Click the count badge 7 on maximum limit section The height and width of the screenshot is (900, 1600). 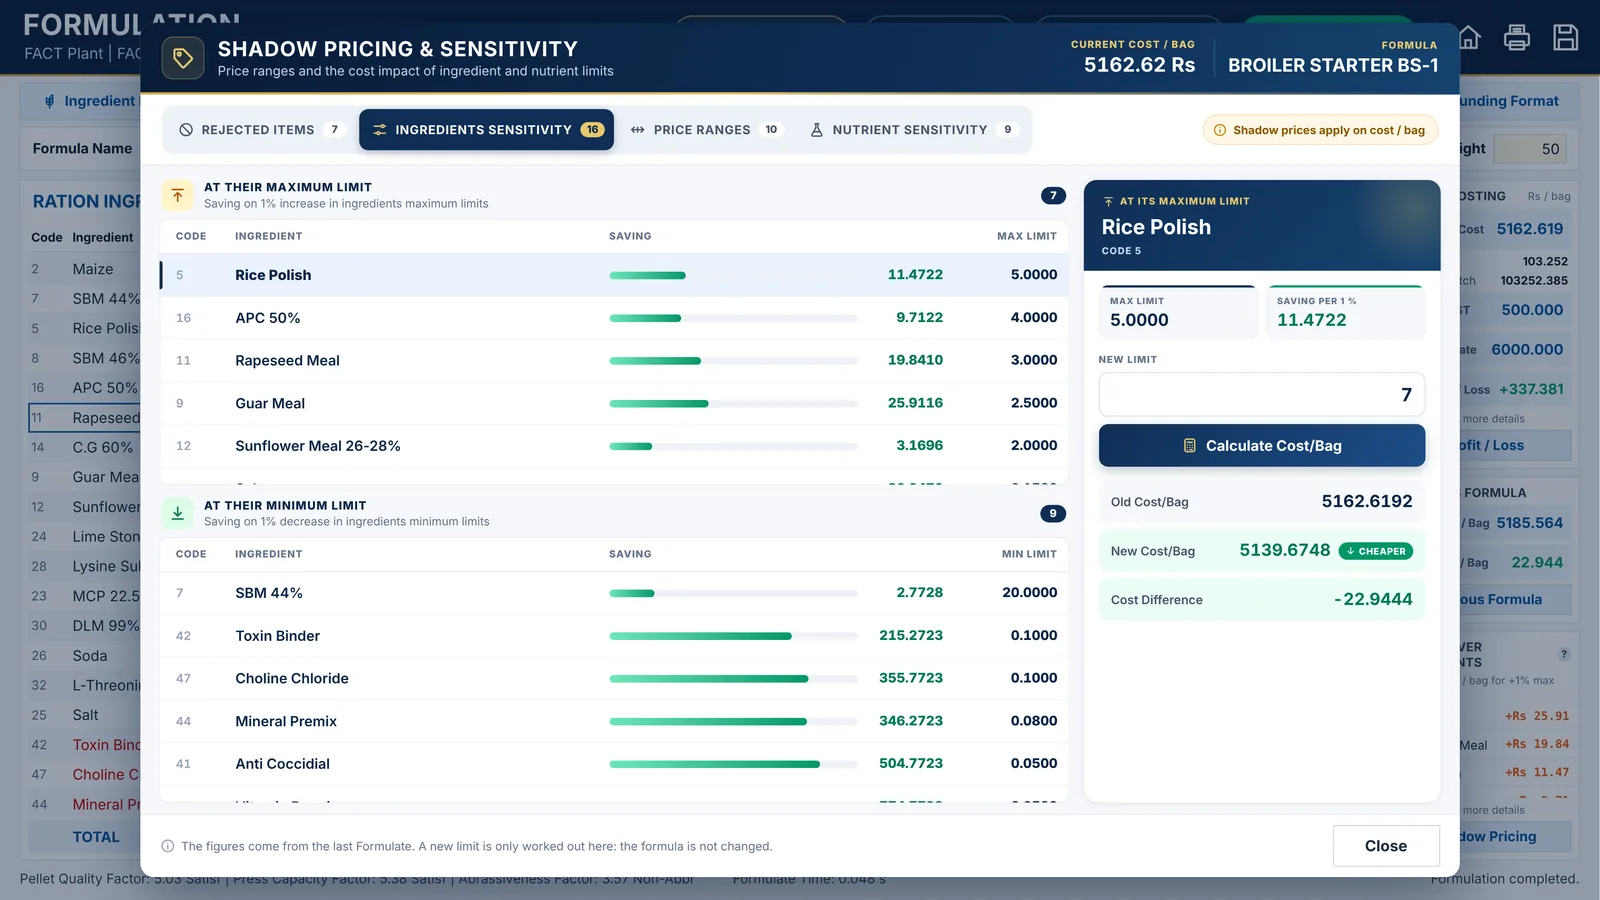(1053, 196)
